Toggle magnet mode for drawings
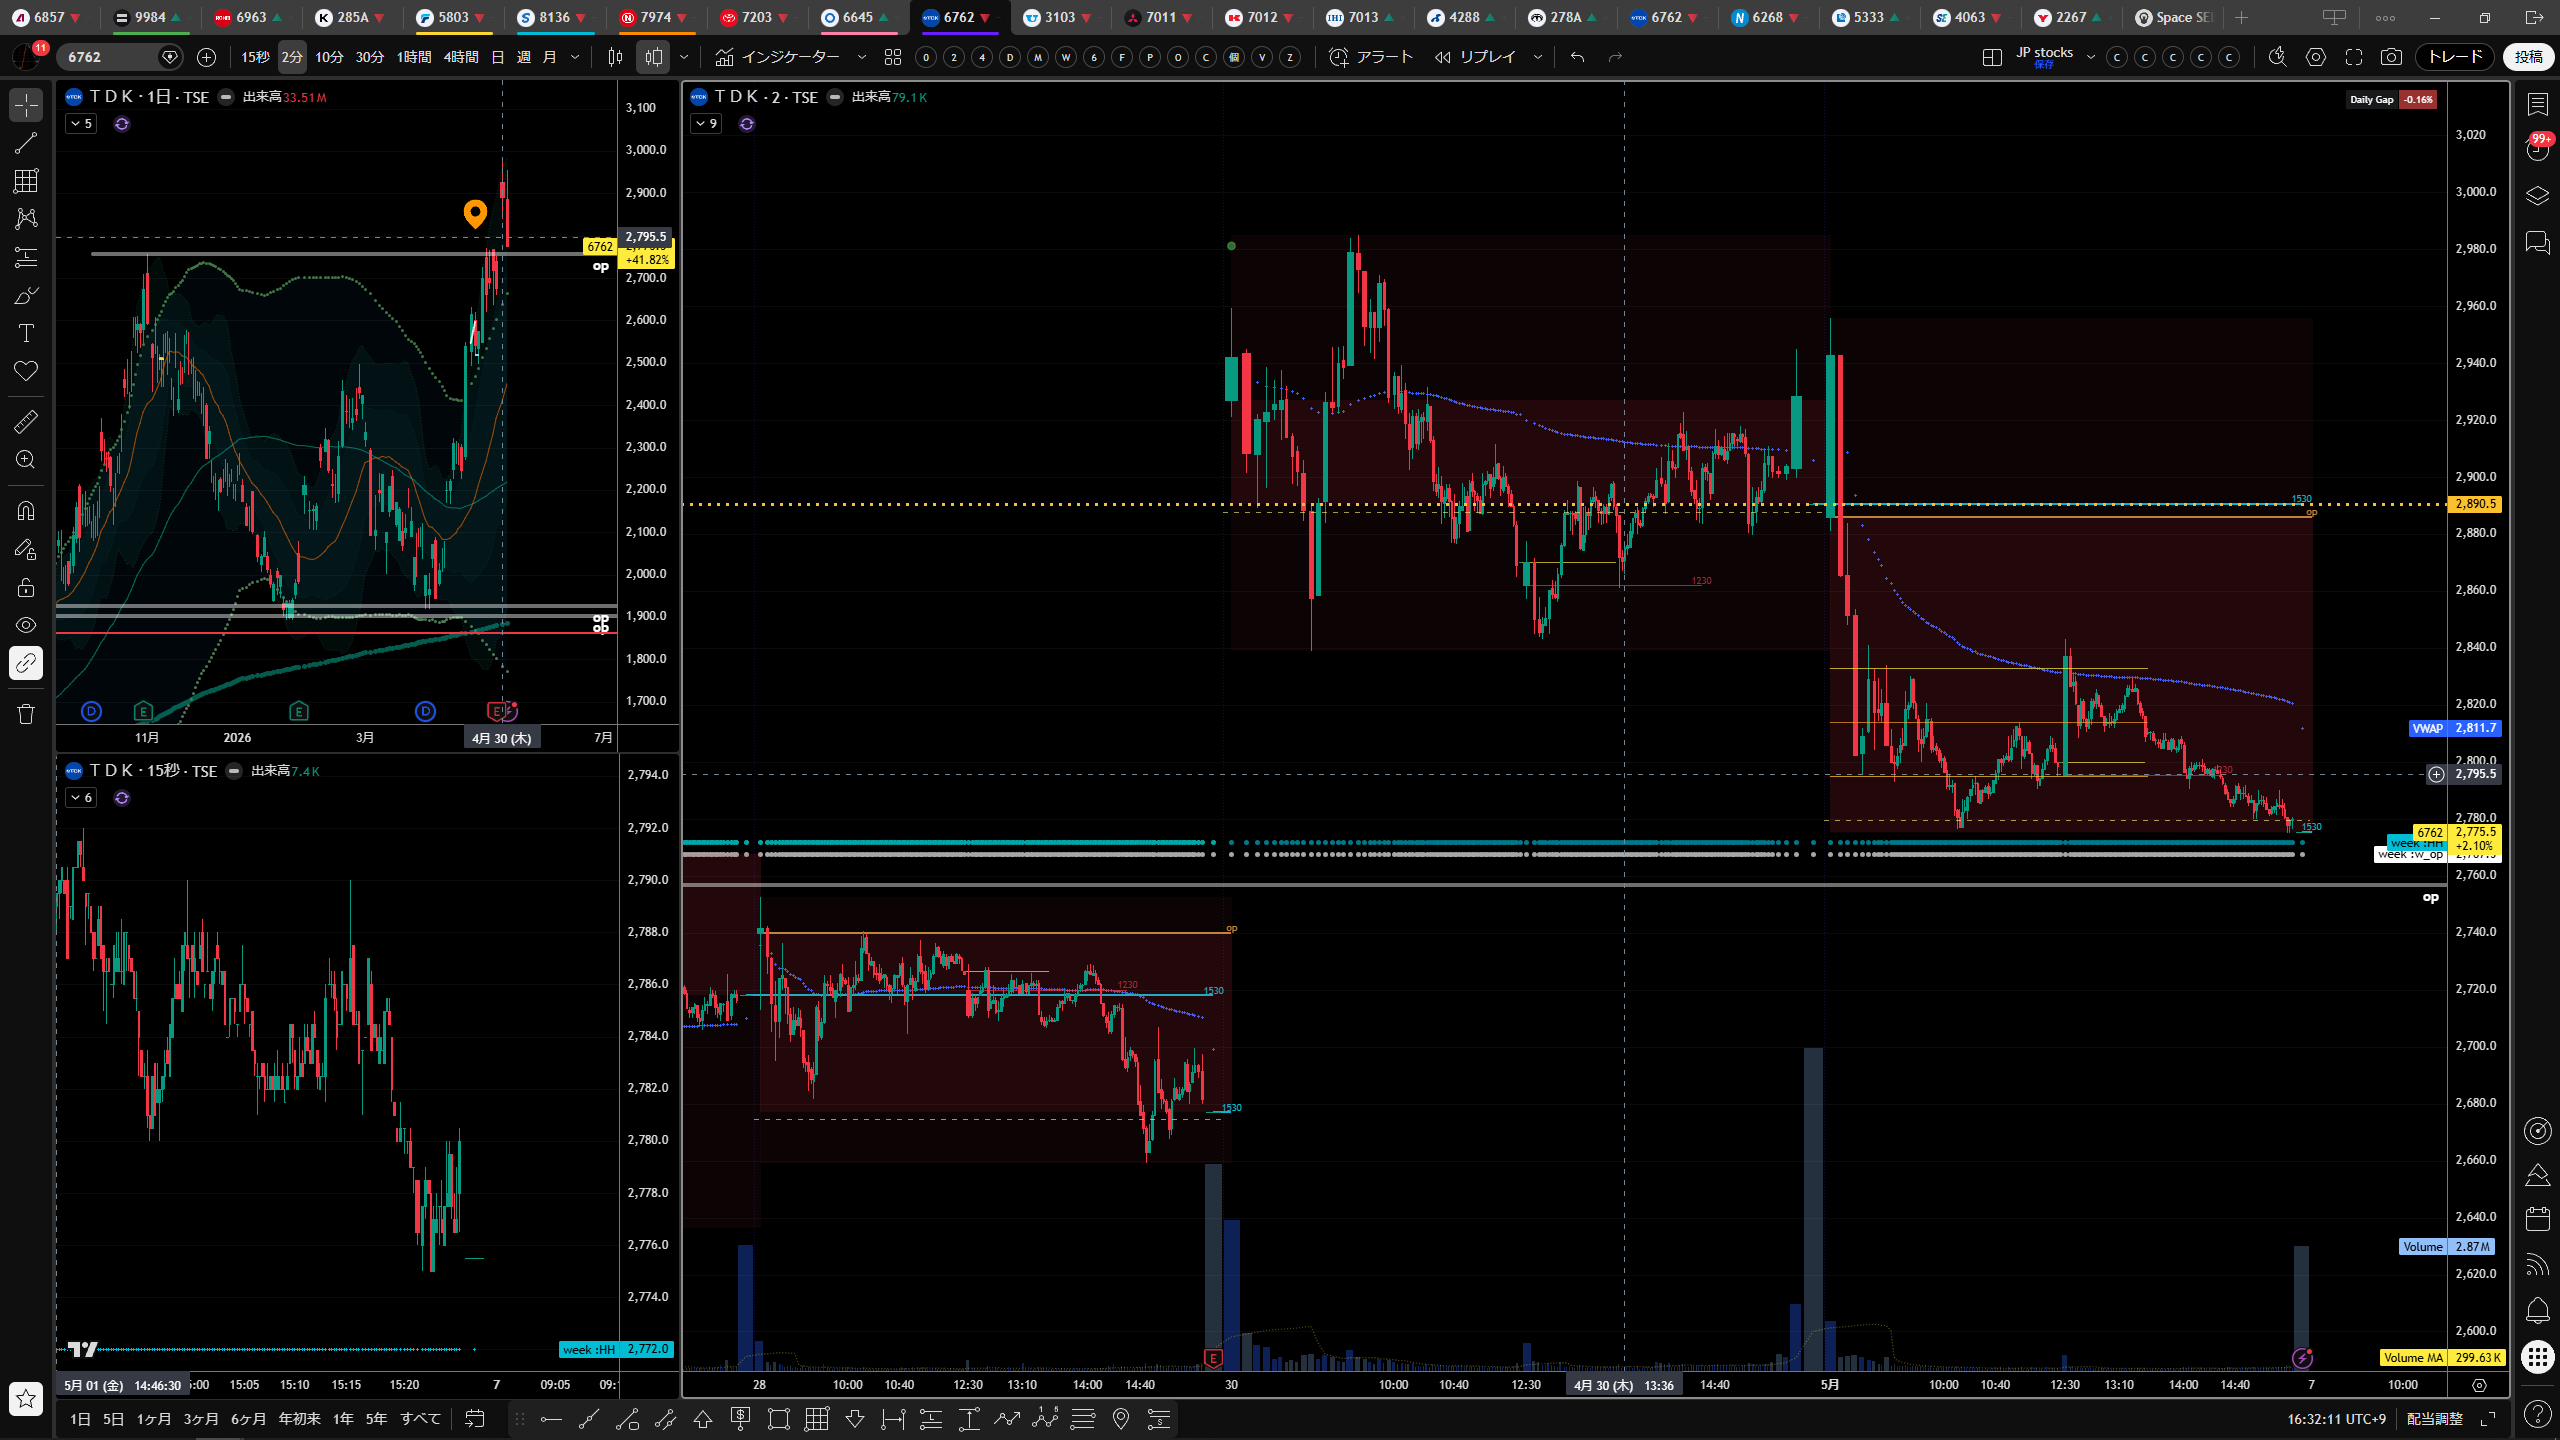The width and height of the screenshot is (2560, 1440). coord(26,511)
